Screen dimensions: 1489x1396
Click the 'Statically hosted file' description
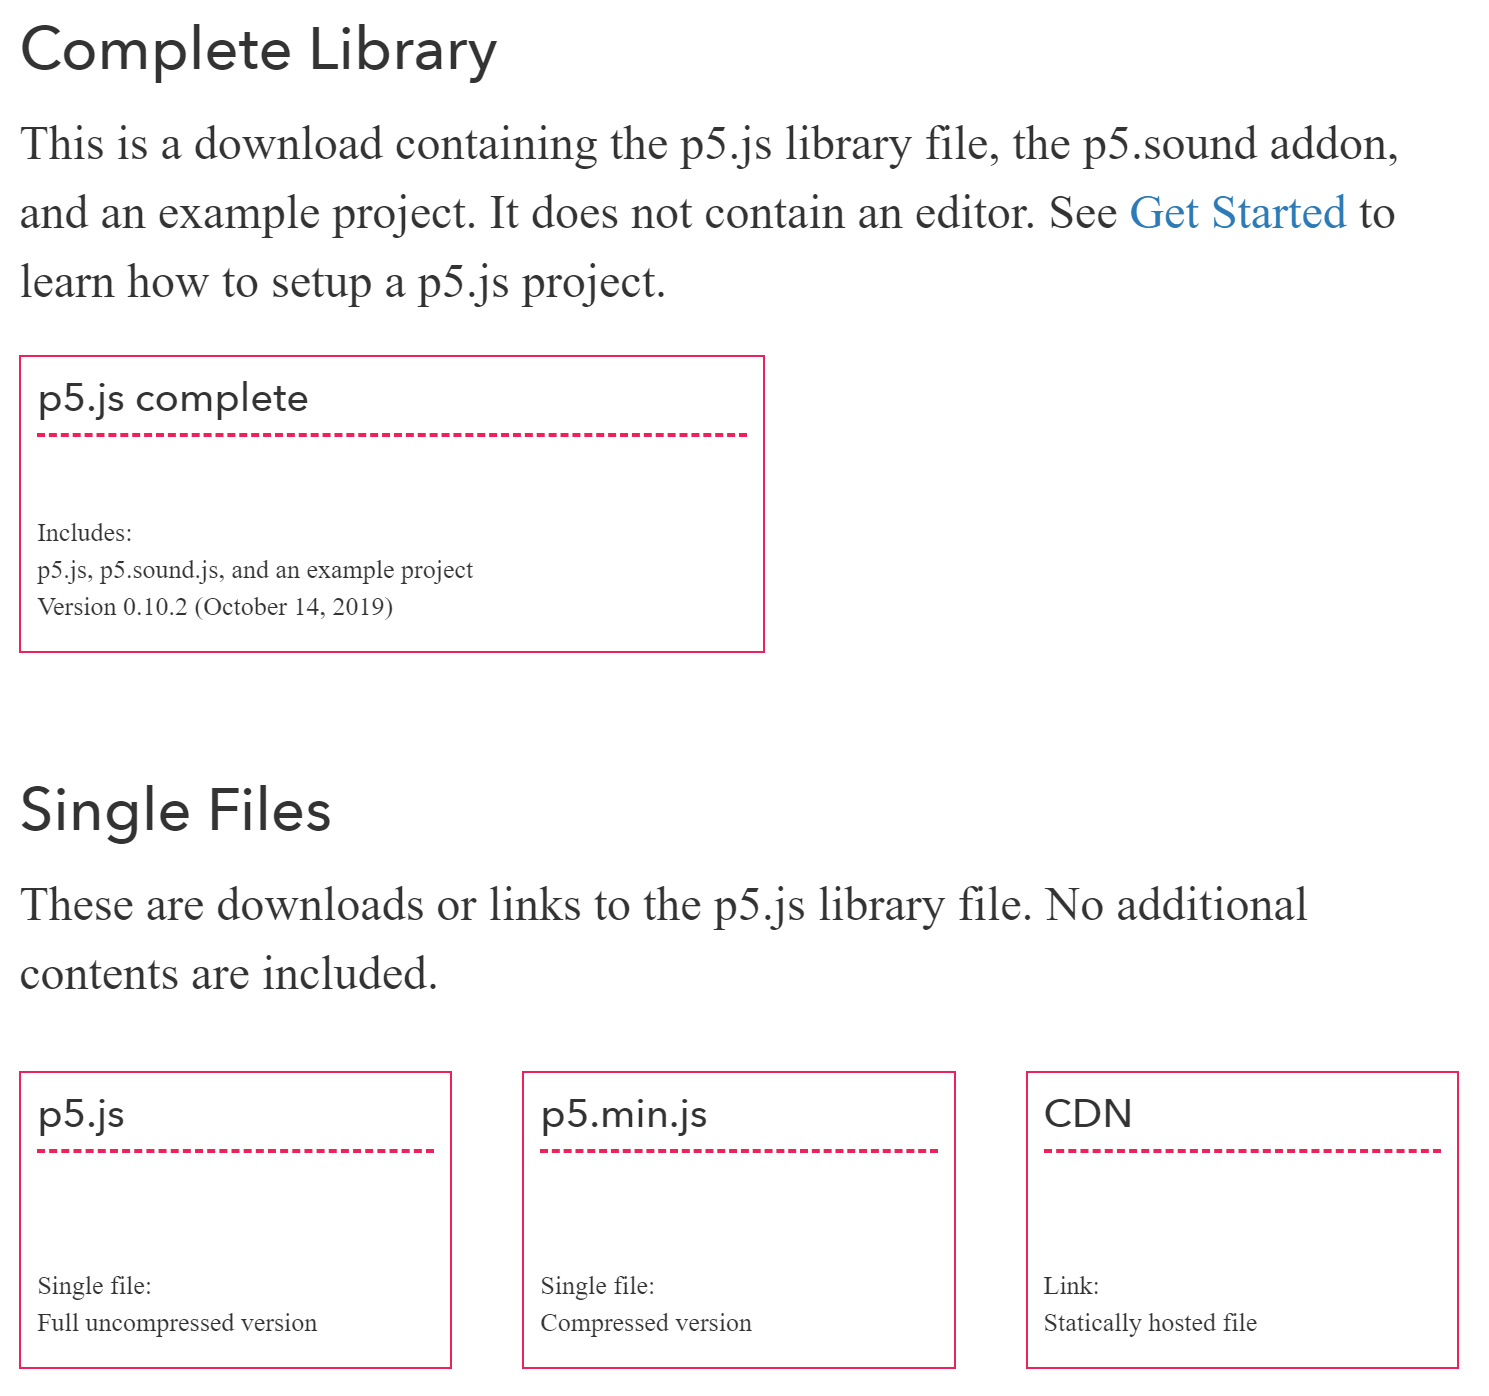[1150, 1323]
